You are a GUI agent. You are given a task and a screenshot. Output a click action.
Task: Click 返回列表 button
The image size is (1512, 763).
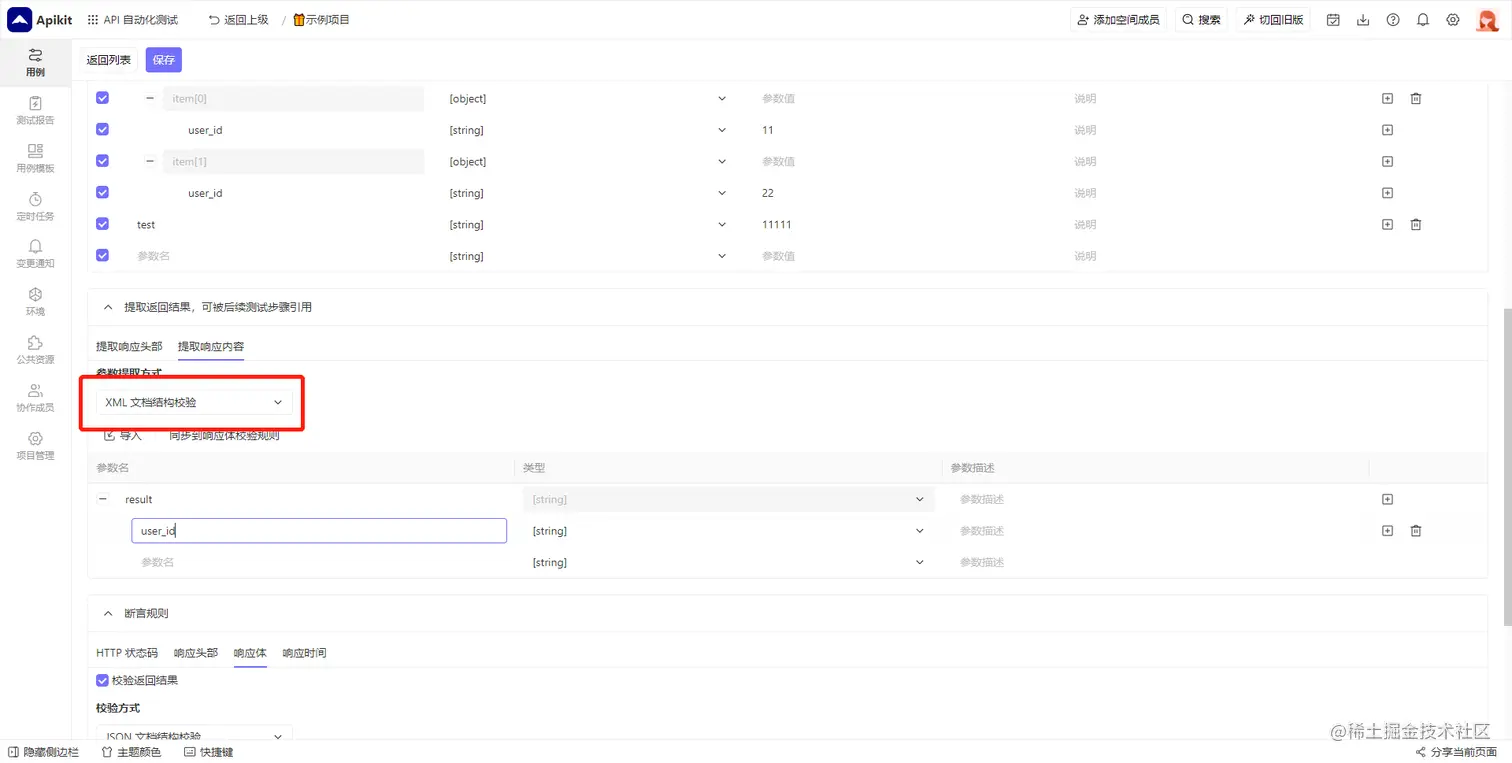(x=108, y=60)
